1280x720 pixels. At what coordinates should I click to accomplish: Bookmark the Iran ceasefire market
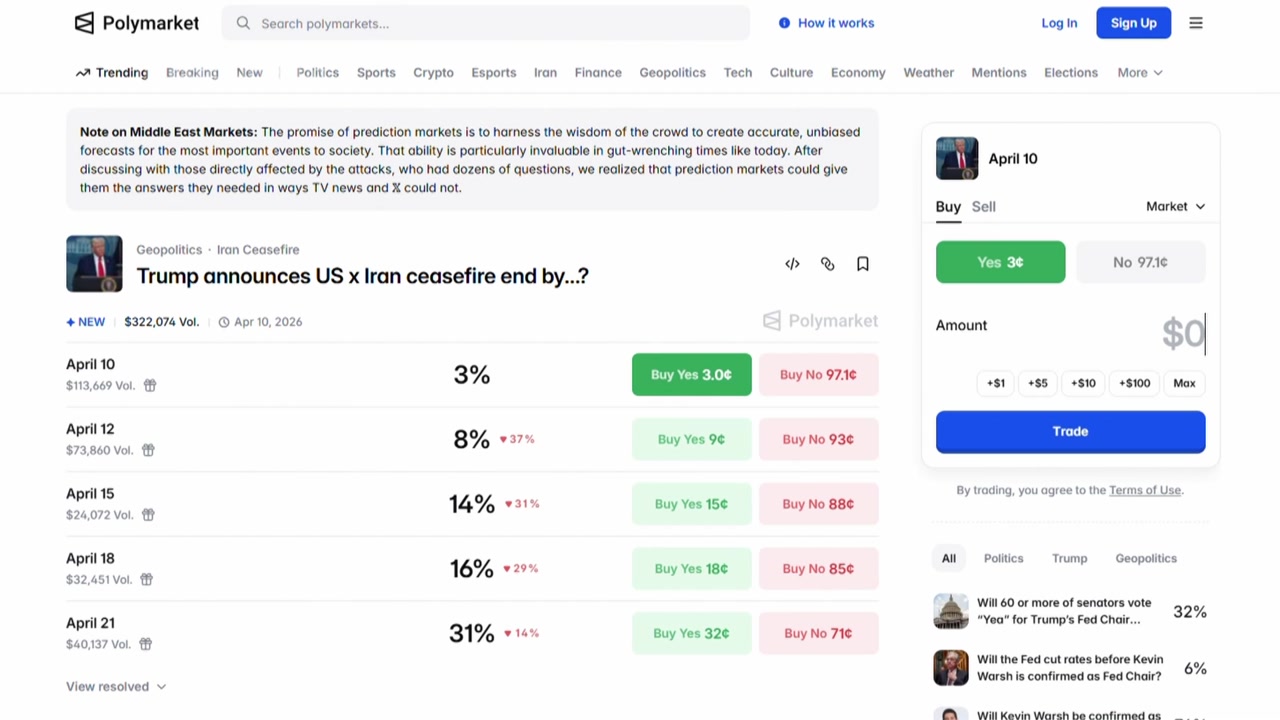[862, 264]
